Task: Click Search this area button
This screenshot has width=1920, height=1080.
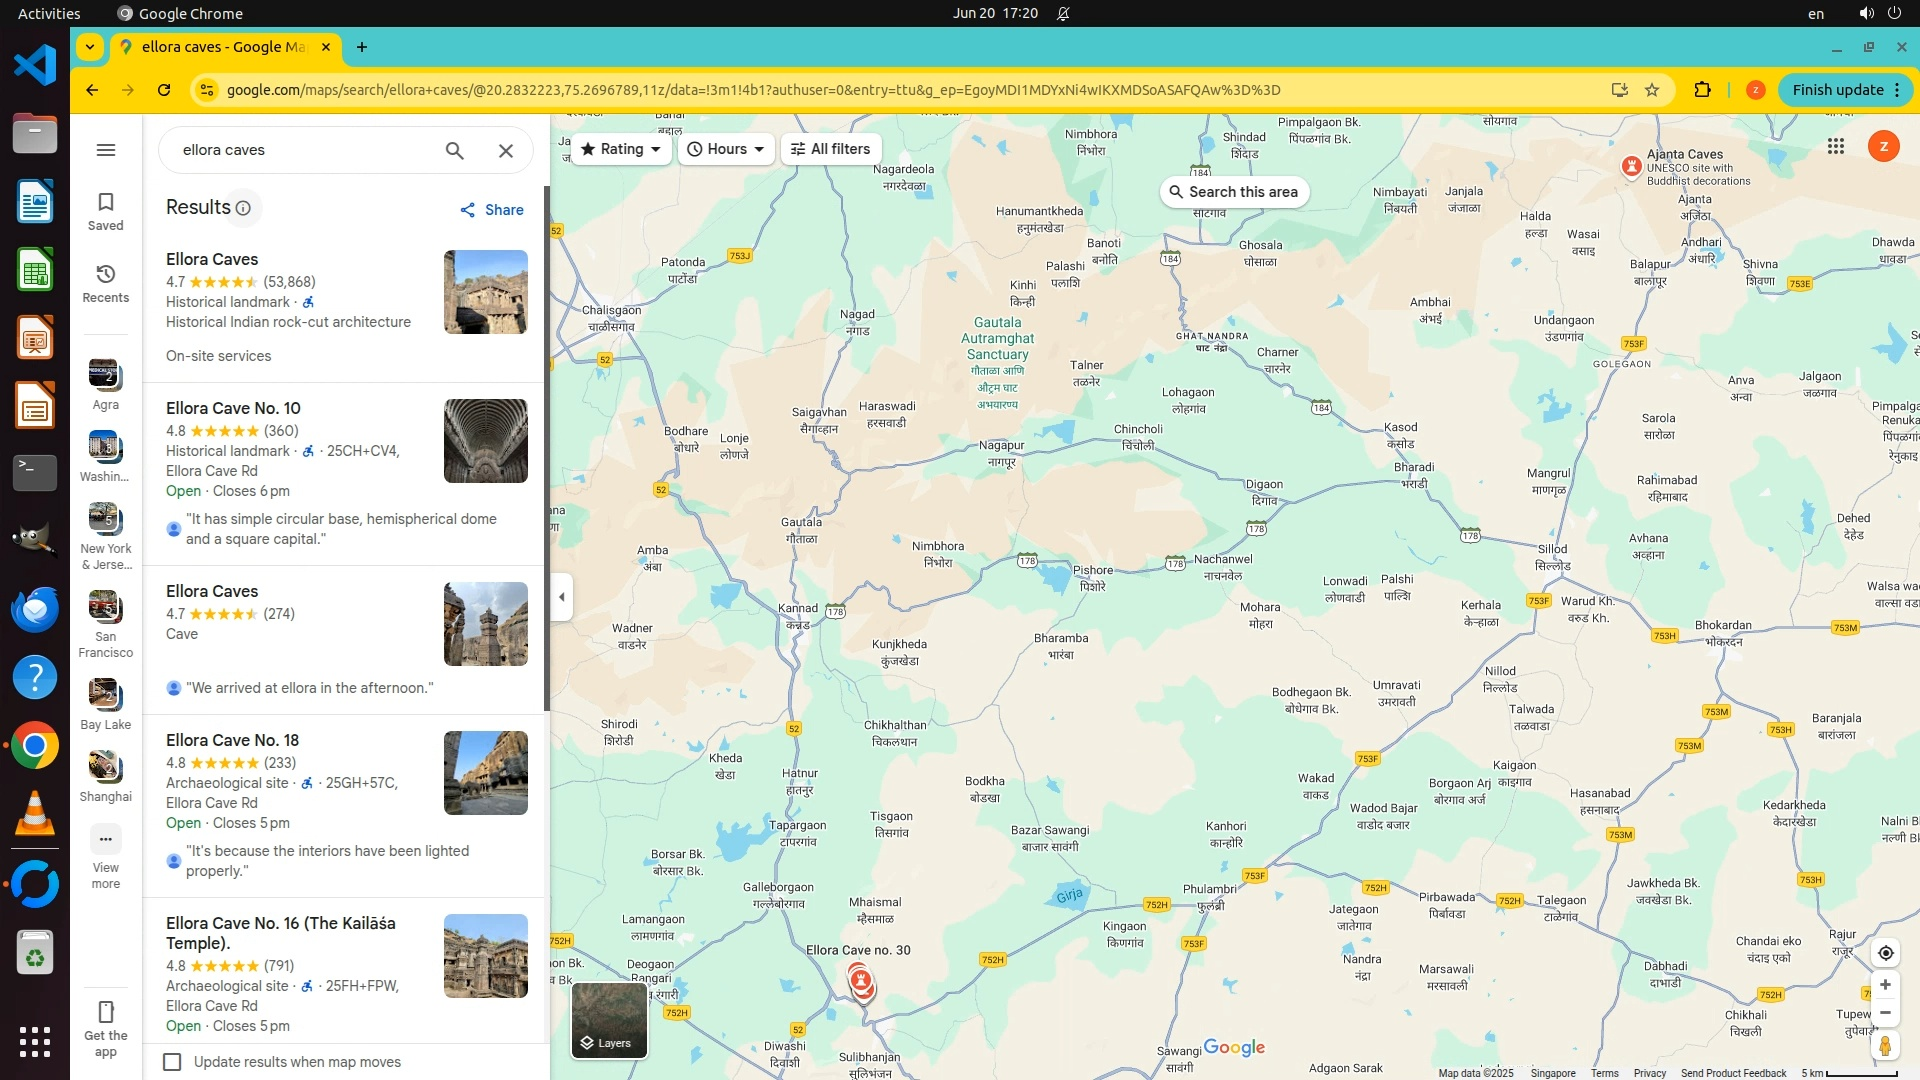Action: 1234,192
